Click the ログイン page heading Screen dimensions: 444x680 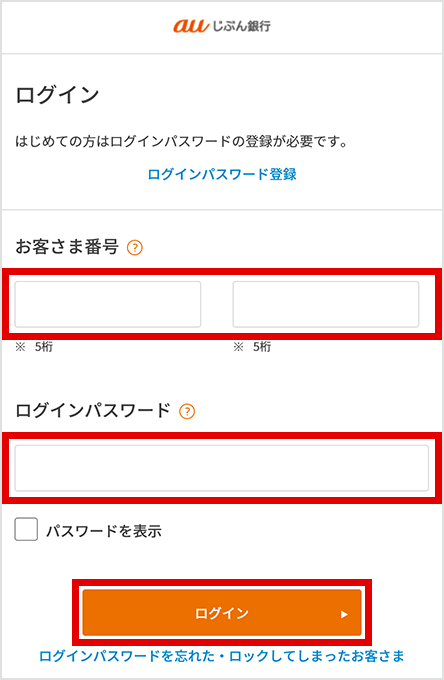point(58,95)
